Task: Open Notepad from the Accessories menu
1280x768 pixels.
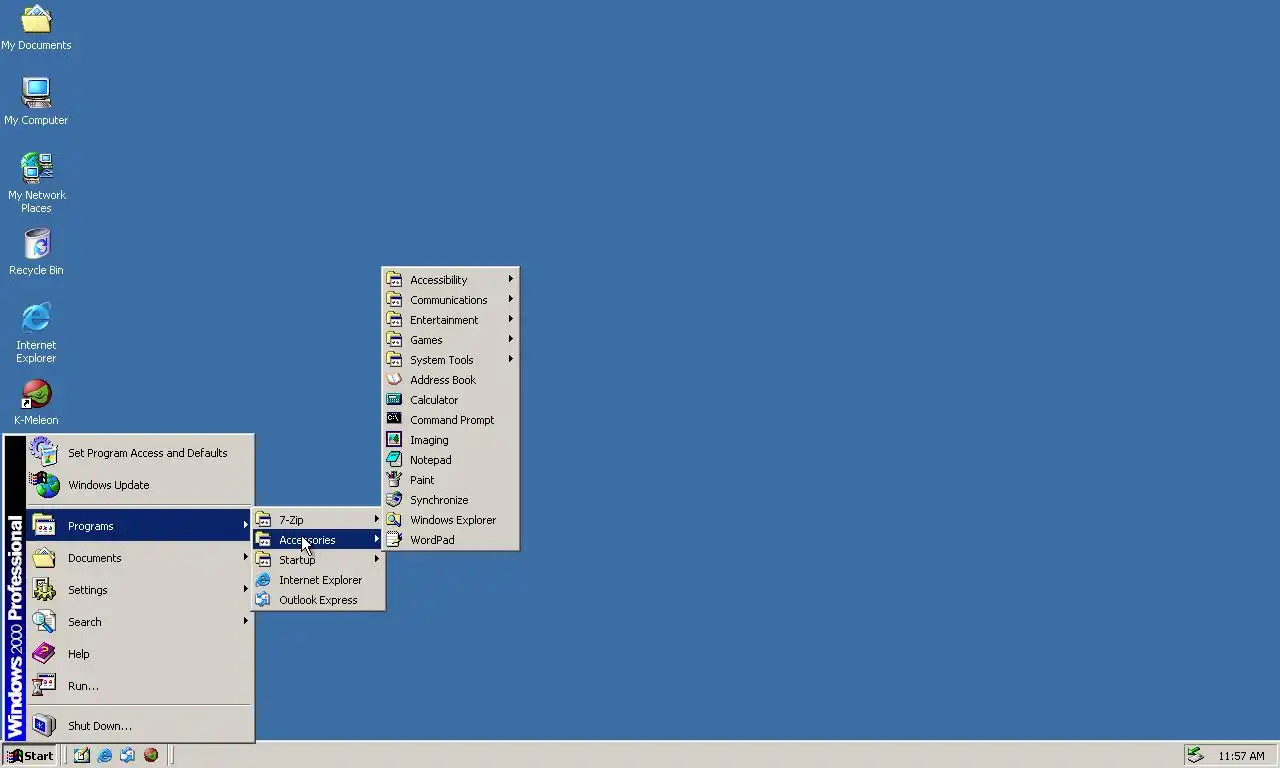Action: 450,460
